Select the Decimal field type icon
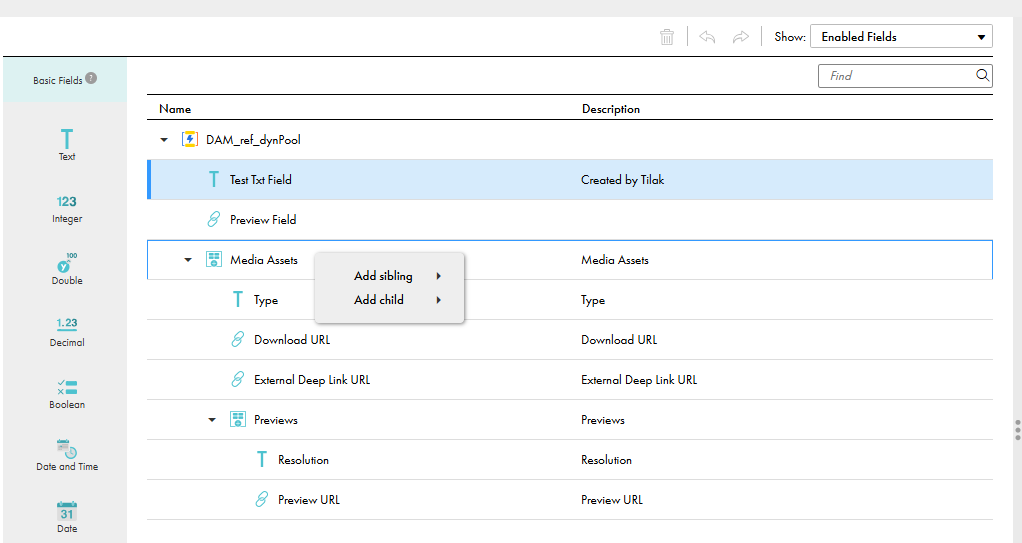The image size is (1022, 543). 66,323
